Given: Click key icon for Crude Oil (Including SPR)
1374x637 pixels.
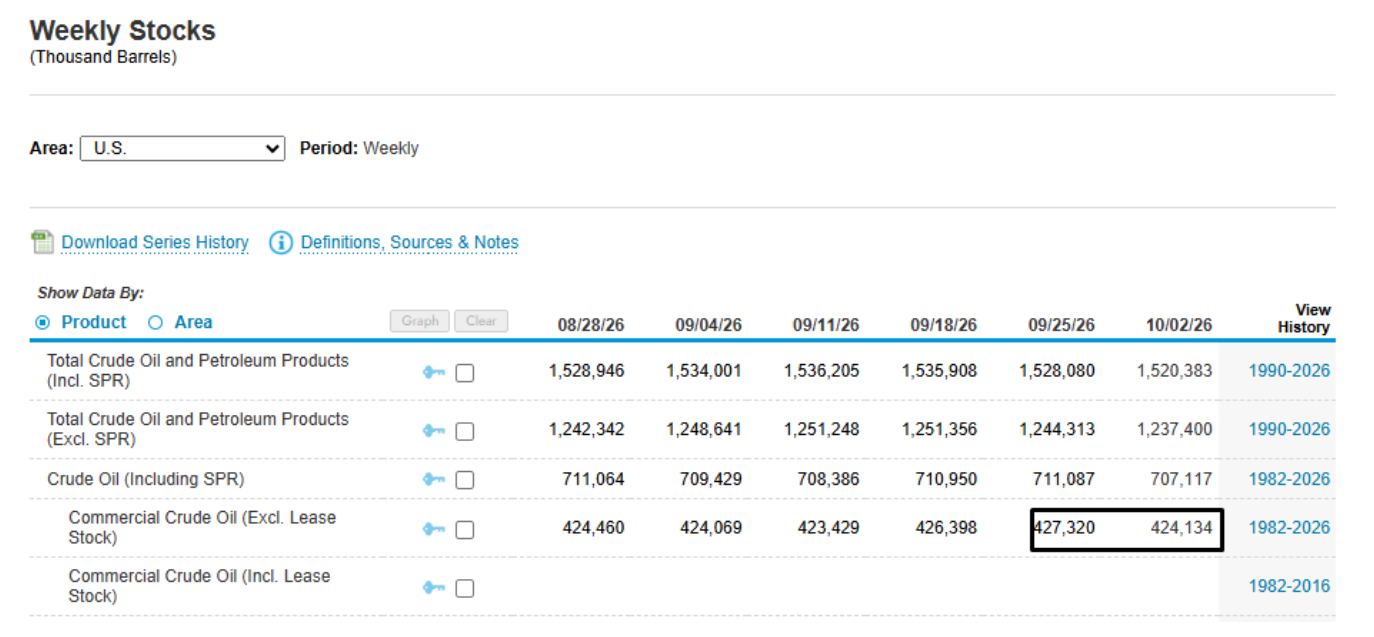Looking at the screenshot, I should tap(434, 480).
